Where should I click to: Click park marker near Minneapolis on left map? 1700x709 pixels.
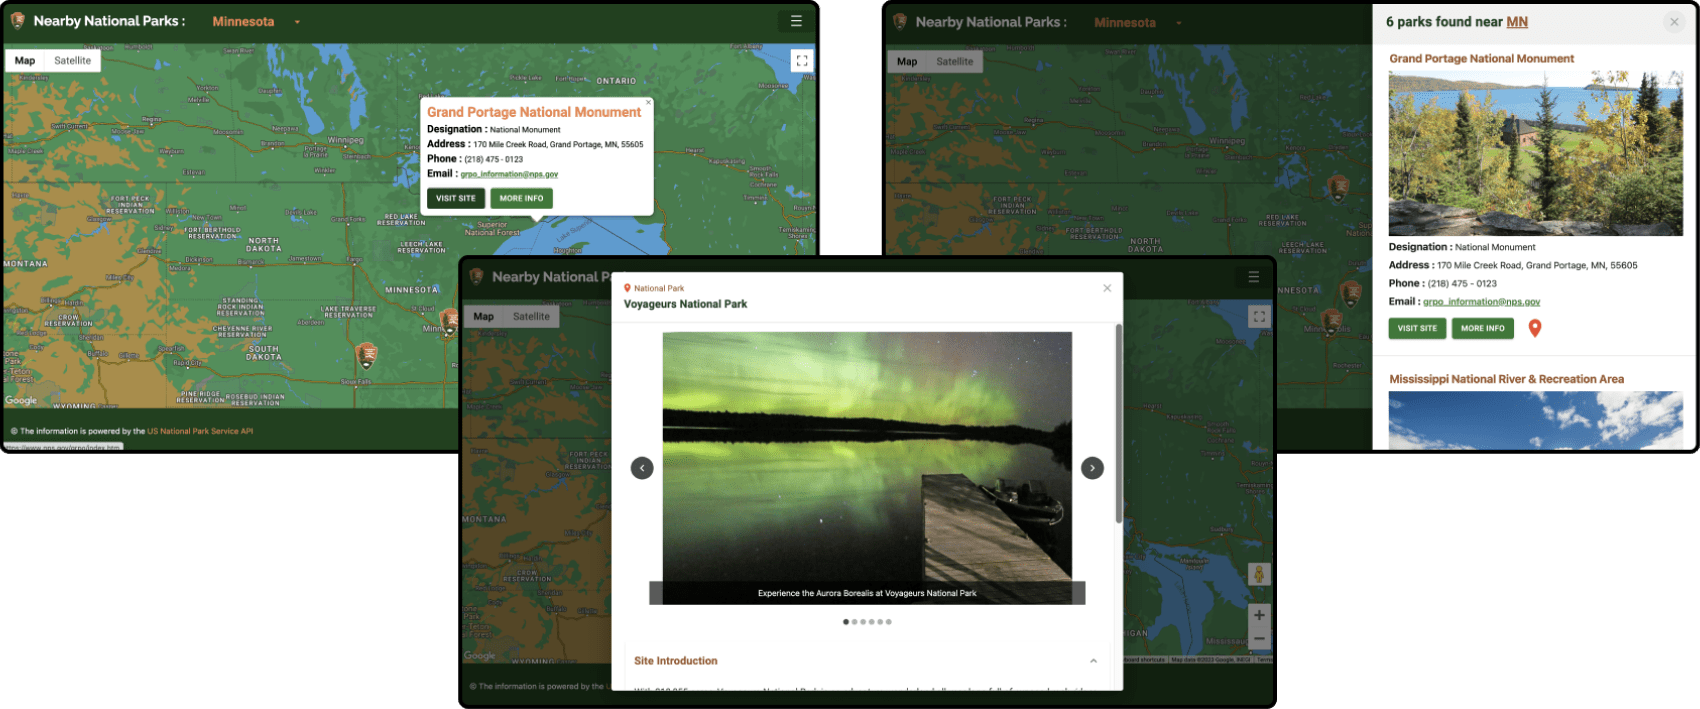(449, 320)
